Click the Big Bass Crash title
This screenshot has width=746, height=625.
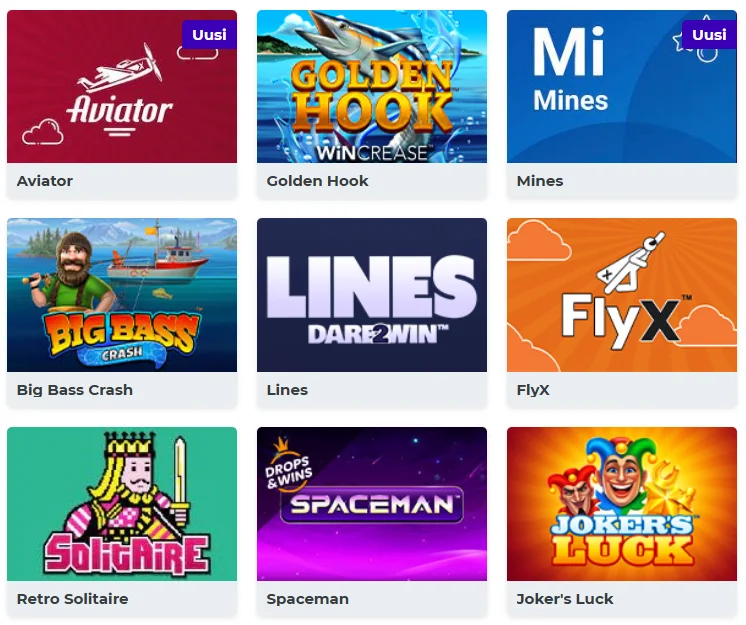75,390
